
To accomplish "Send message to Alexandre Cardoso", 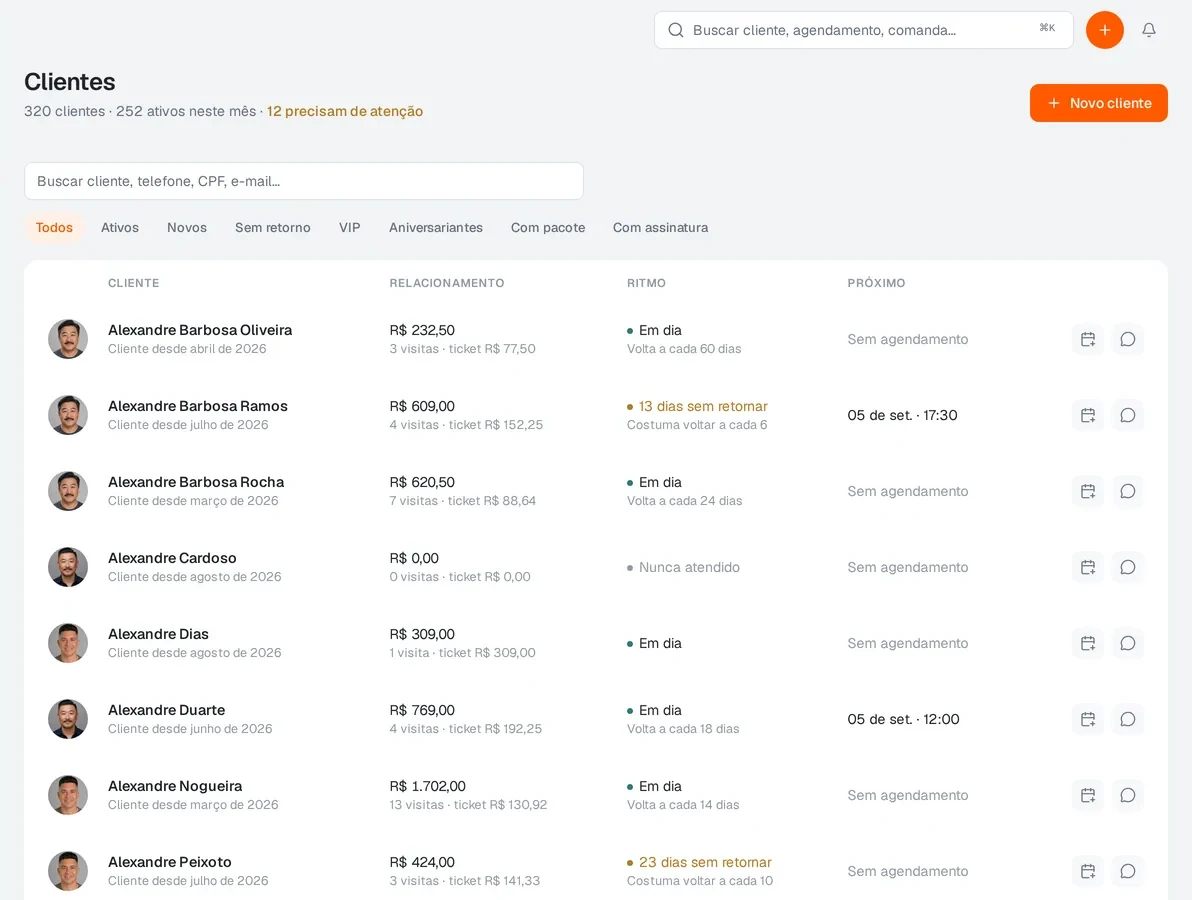I will click(1127, 567).
